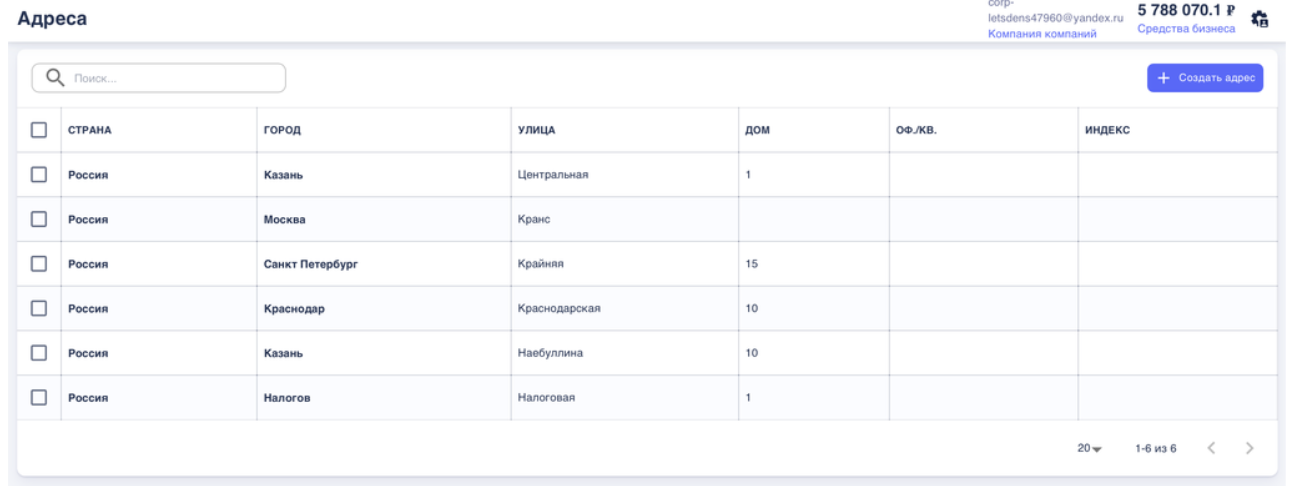Check the Налогов row checkbox
Image resolution: width=1294 pixels, height=486 pixels.
click(x=39, y=397)
